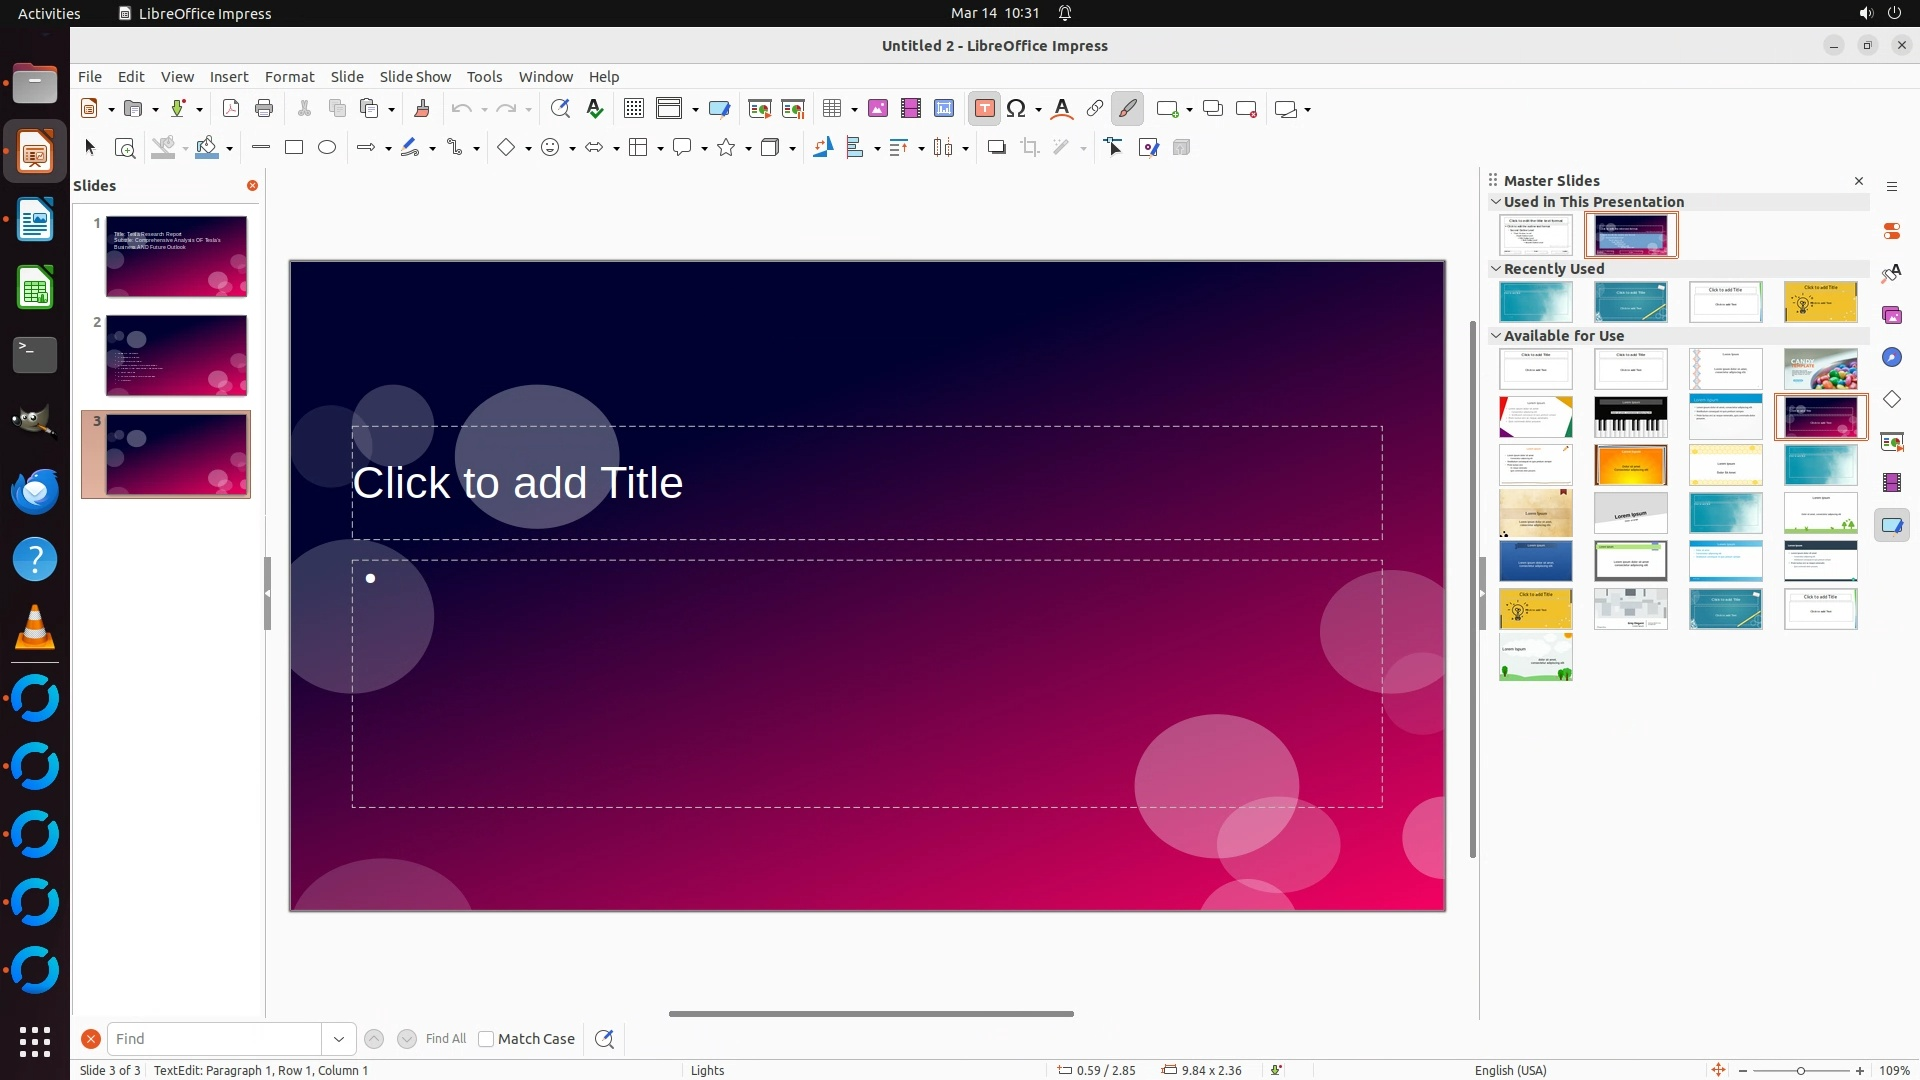The height and width of the screenshot is (1080, 1920).
Task: Collapse the Available for Use section
Action: [x=1496, y=336]
